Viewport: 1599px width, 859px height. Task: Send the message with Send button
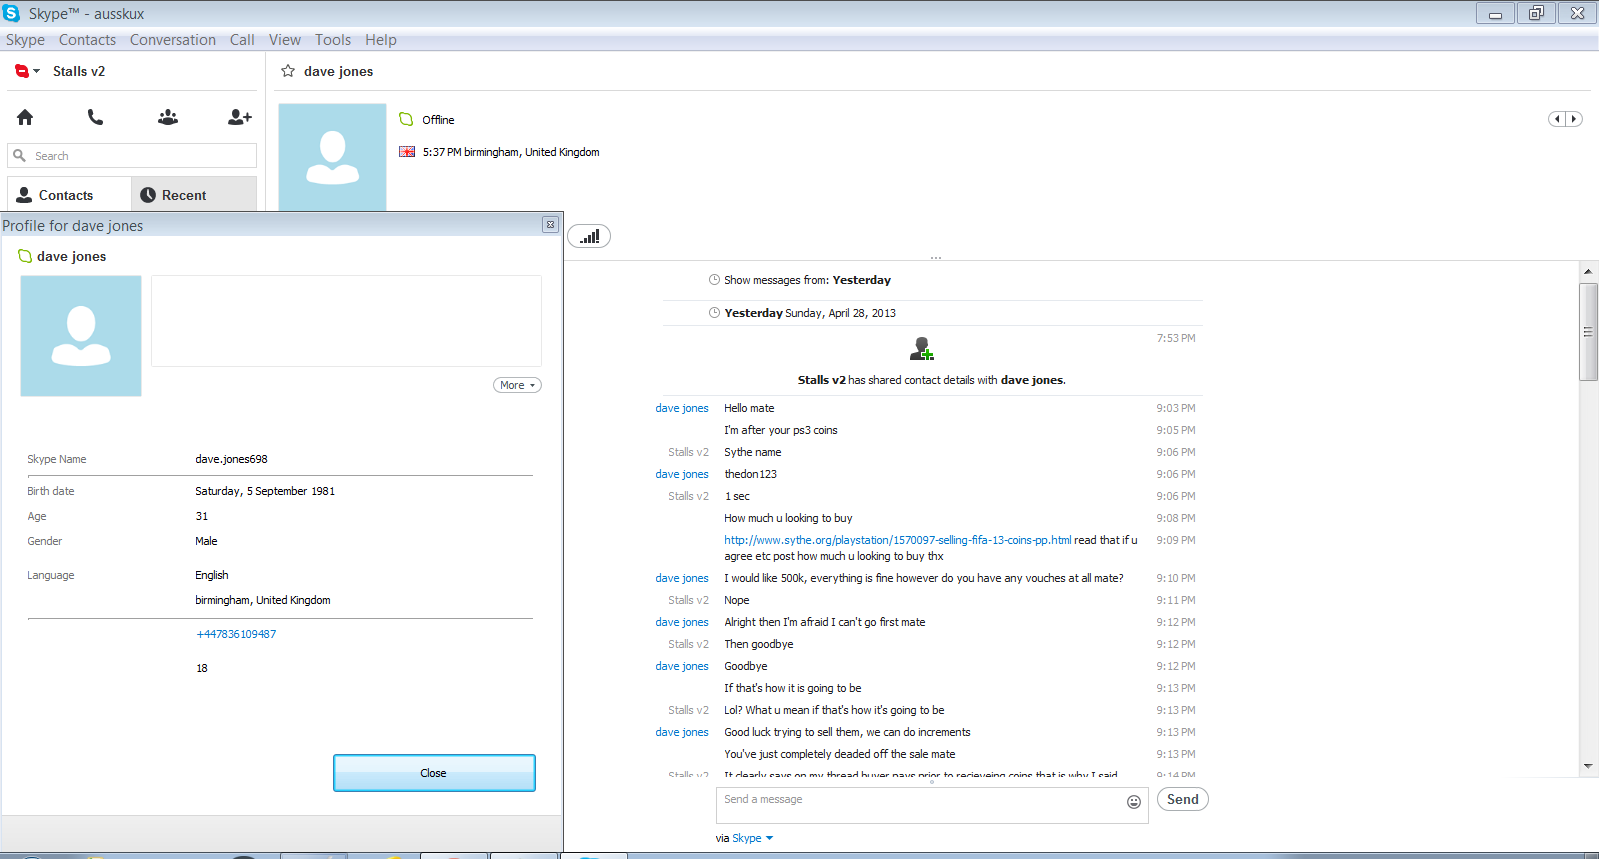pos(1183,799)
